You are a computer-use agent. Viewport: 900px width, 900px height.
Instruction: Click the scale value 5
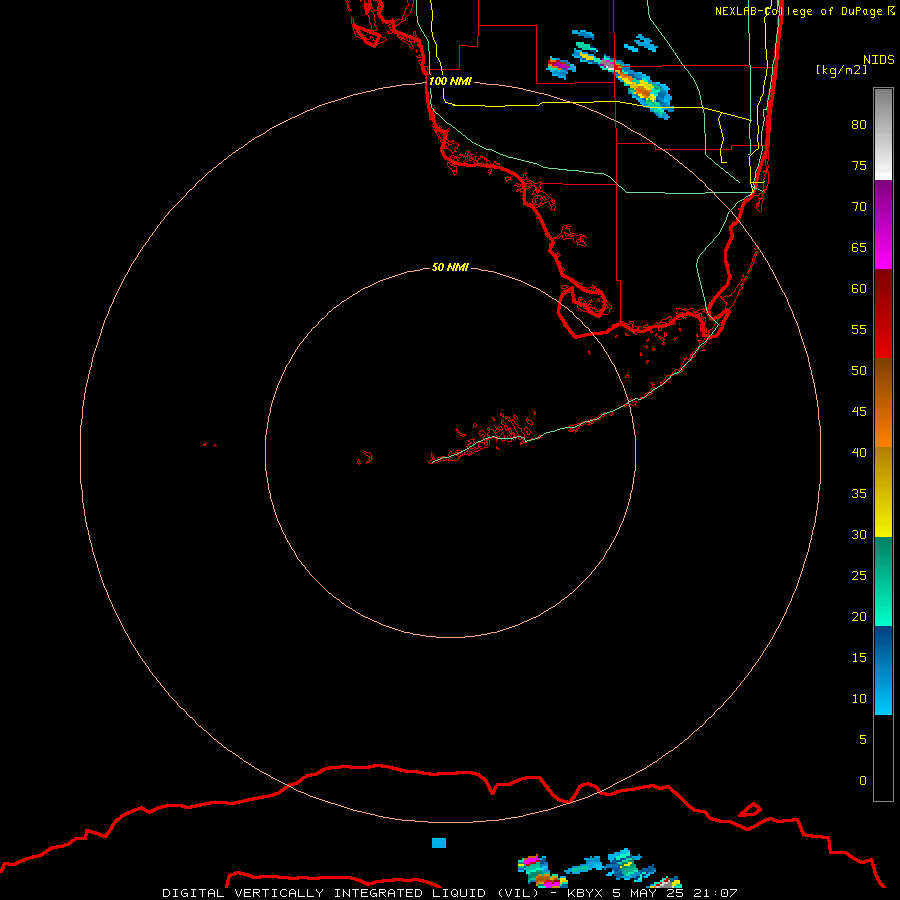863,740
